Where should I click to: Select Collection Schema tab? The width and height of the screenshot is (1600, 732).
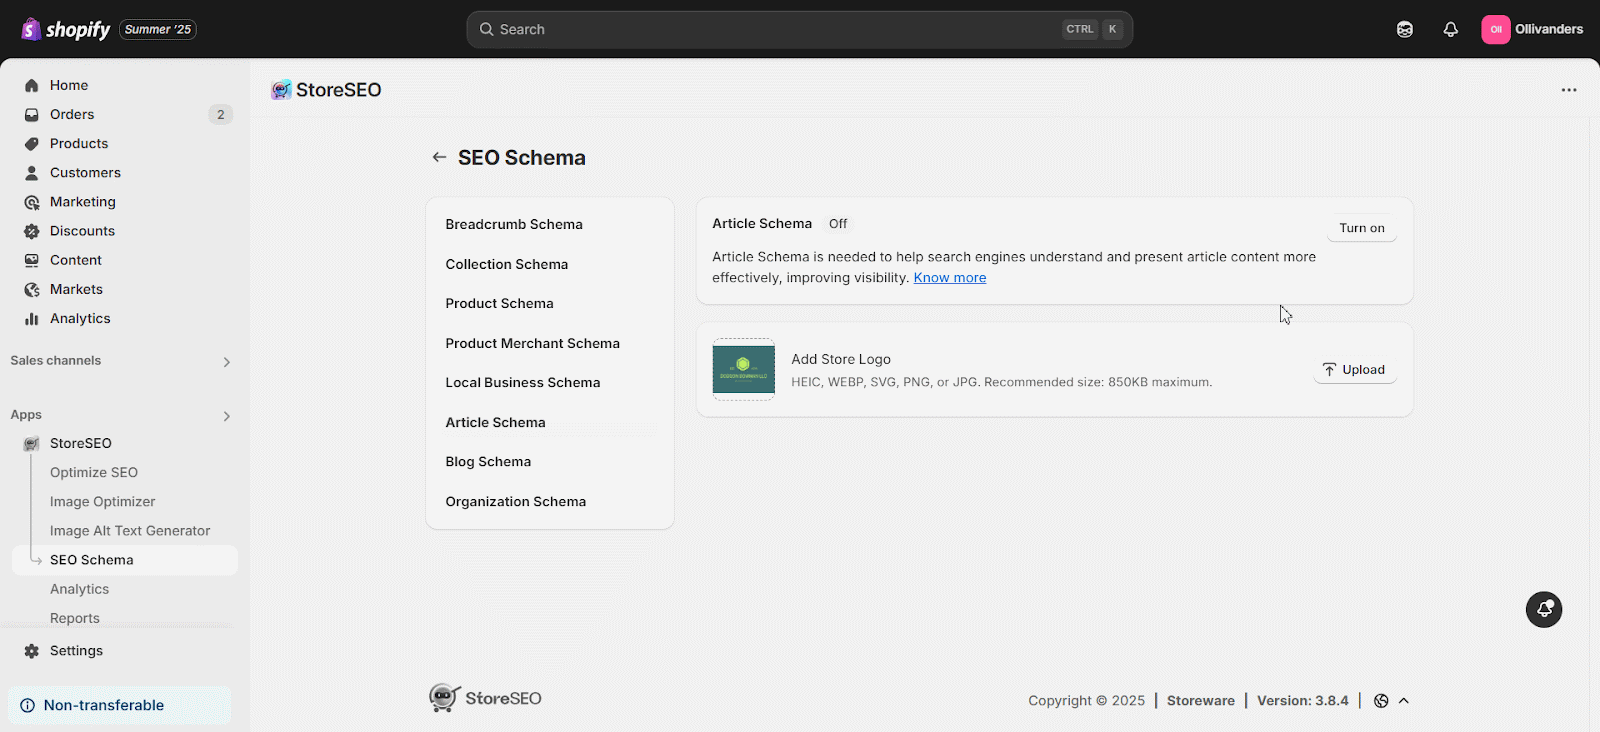pos(550,264)
